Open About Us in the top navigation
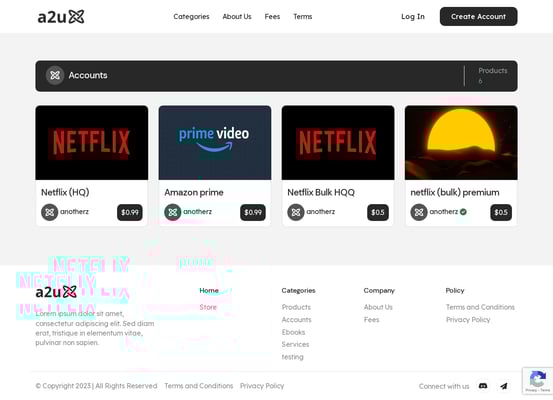This screenshot has width=553, height=400. tap(237, 17)
